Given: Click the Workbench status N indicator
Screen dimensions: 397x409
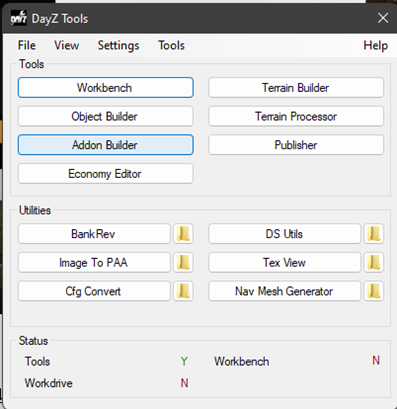Looking at the screenshot, I should [376, 360].
